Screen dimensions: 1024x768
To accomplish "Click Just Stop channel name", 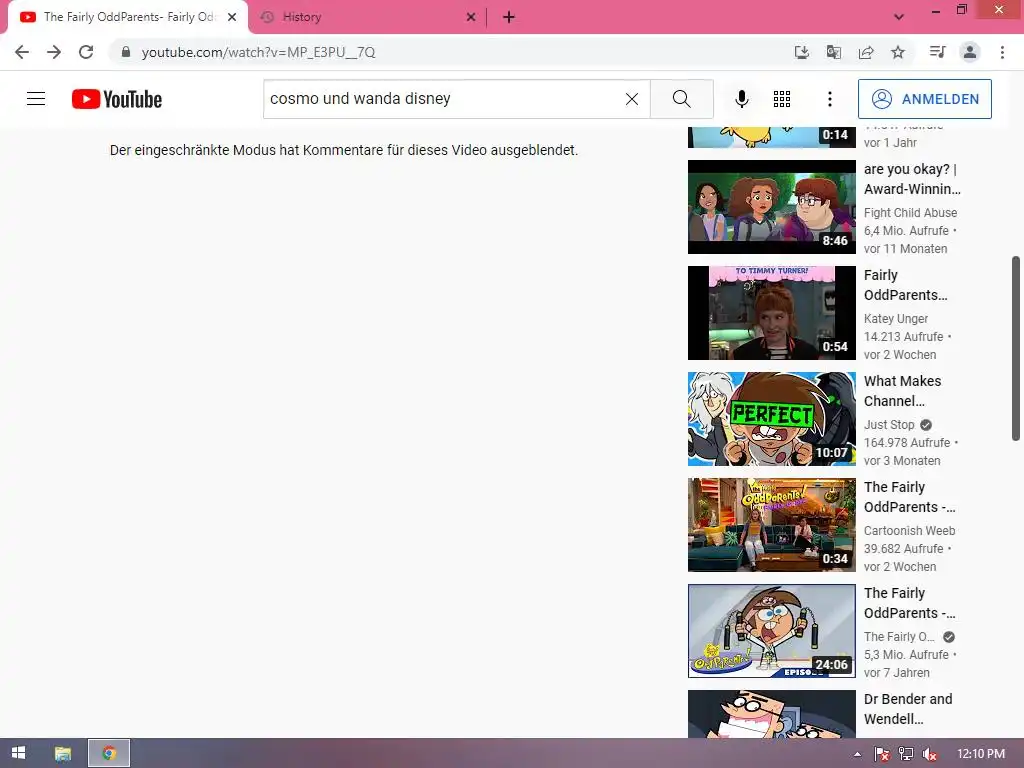I will (889, 424).
